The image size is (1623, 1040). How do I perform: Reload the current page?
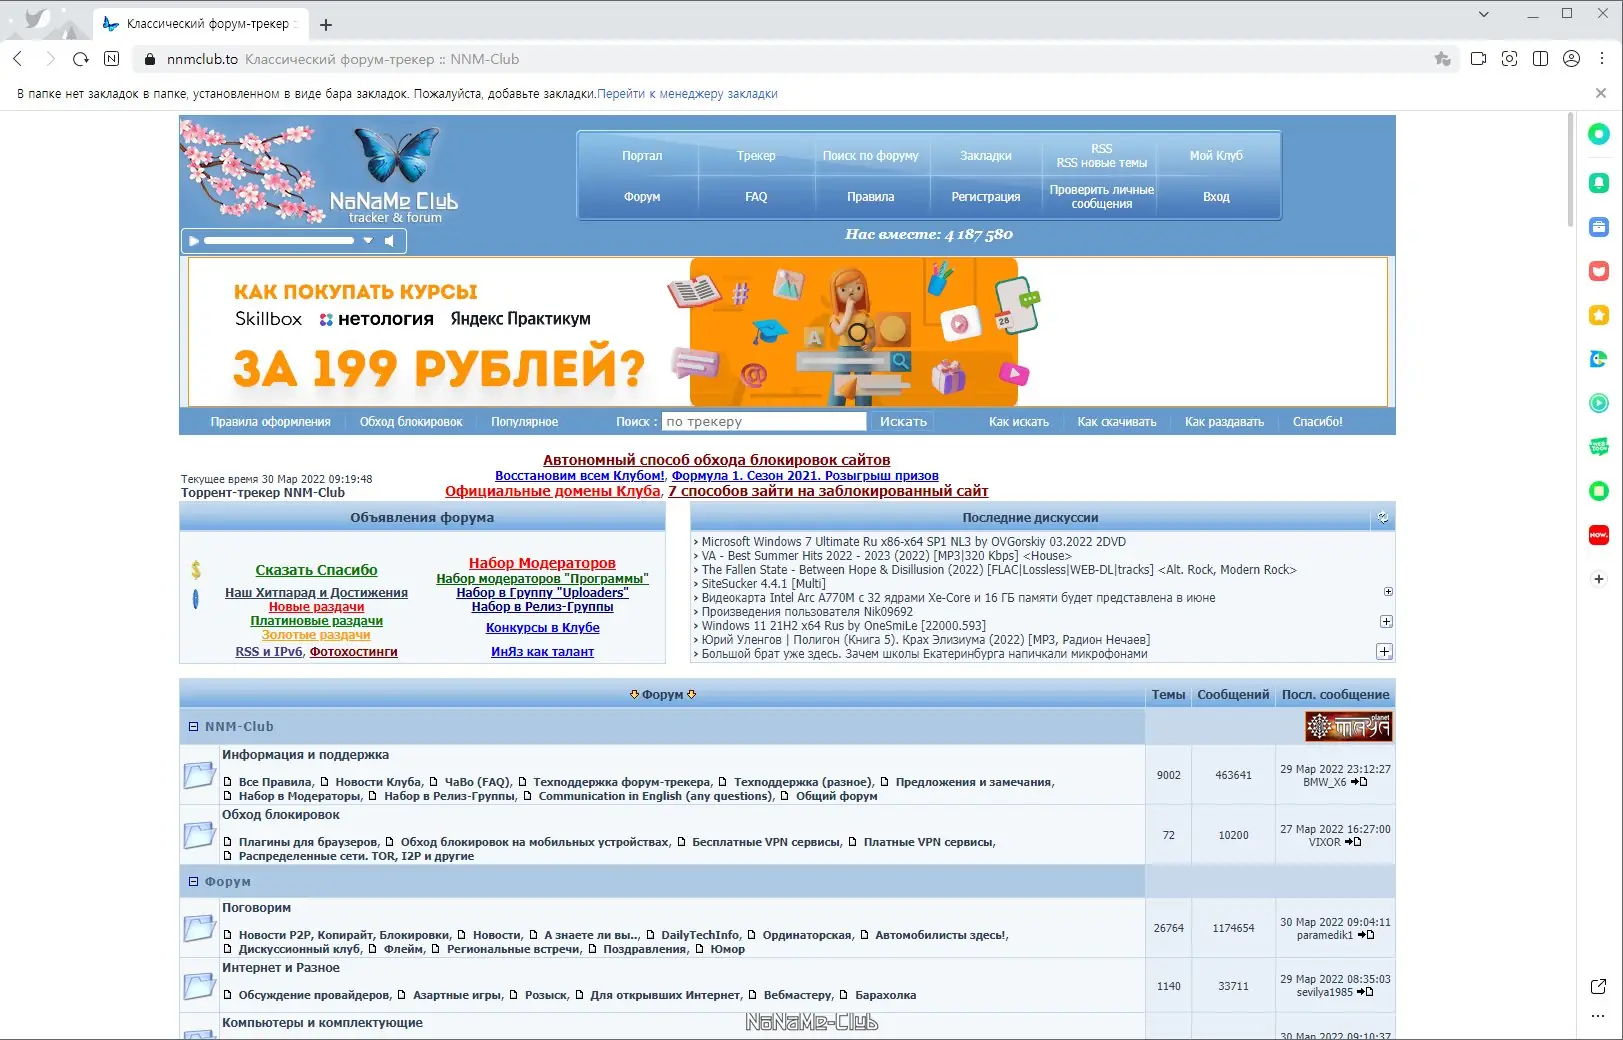pos(81,59)
